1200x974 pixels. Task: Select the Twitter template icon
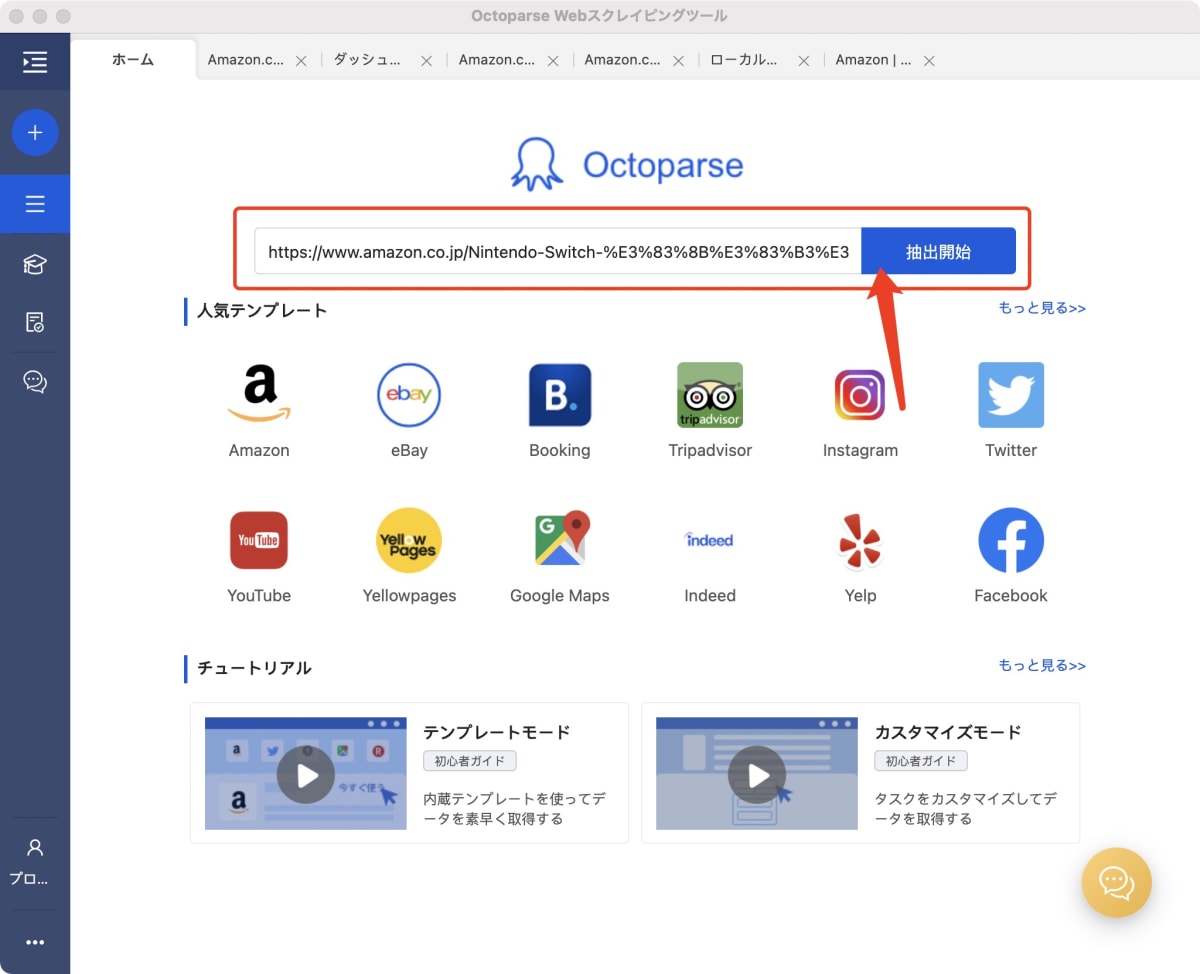1011,394
